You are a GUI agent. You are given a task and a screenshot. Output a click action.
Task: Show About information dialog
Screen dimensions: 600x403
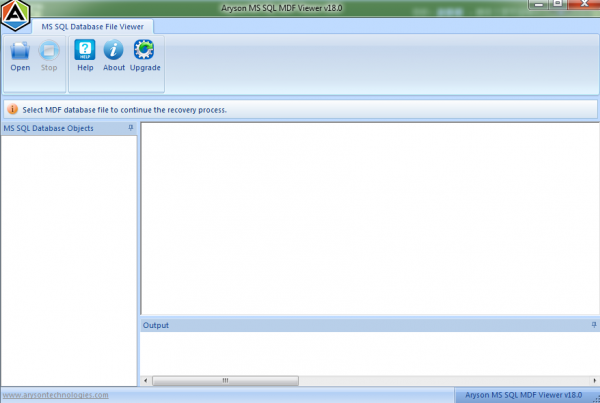point(114,56)
